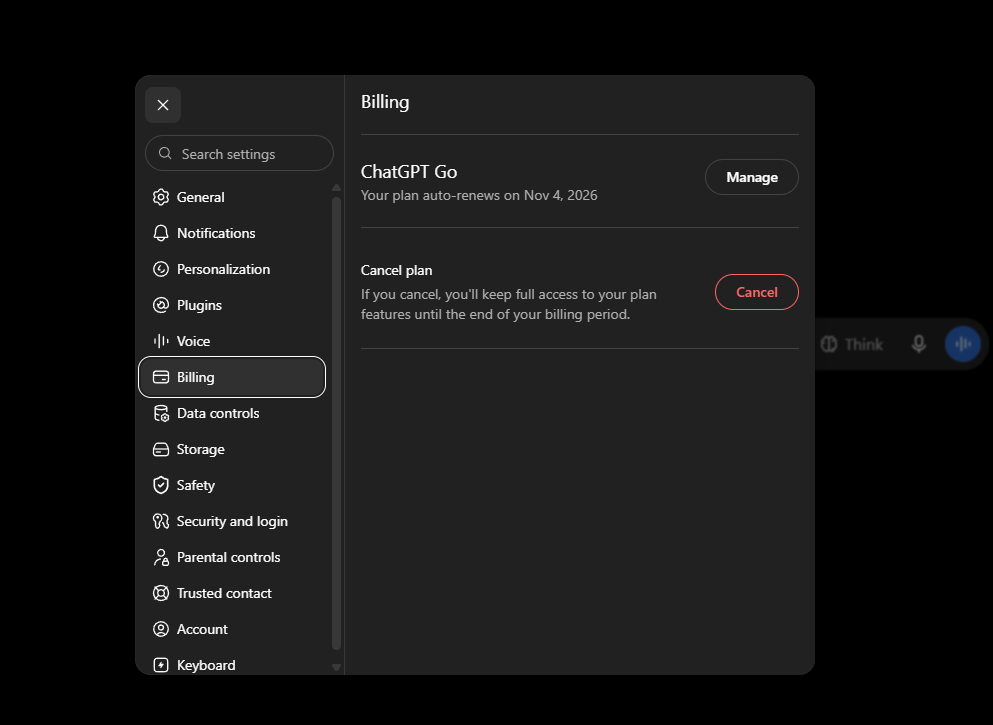
Task: Click the cancel description about billing period
Action: click(x=509, y=304)
